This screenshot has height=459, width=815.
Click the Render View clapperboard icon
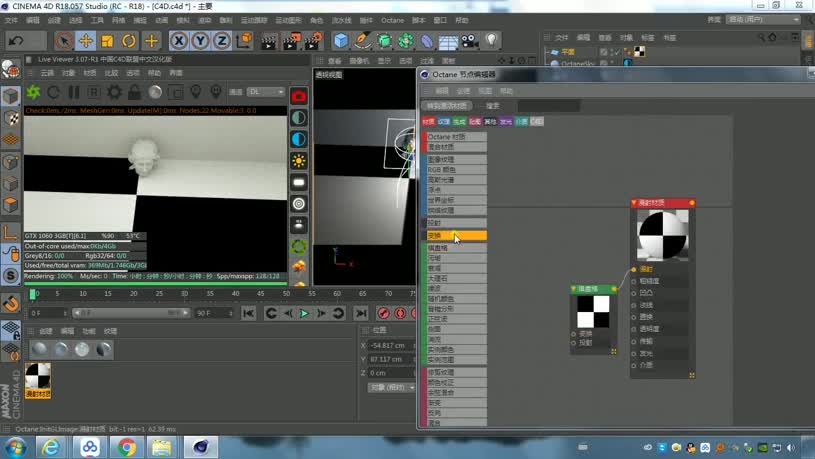[x=269, y=41]
